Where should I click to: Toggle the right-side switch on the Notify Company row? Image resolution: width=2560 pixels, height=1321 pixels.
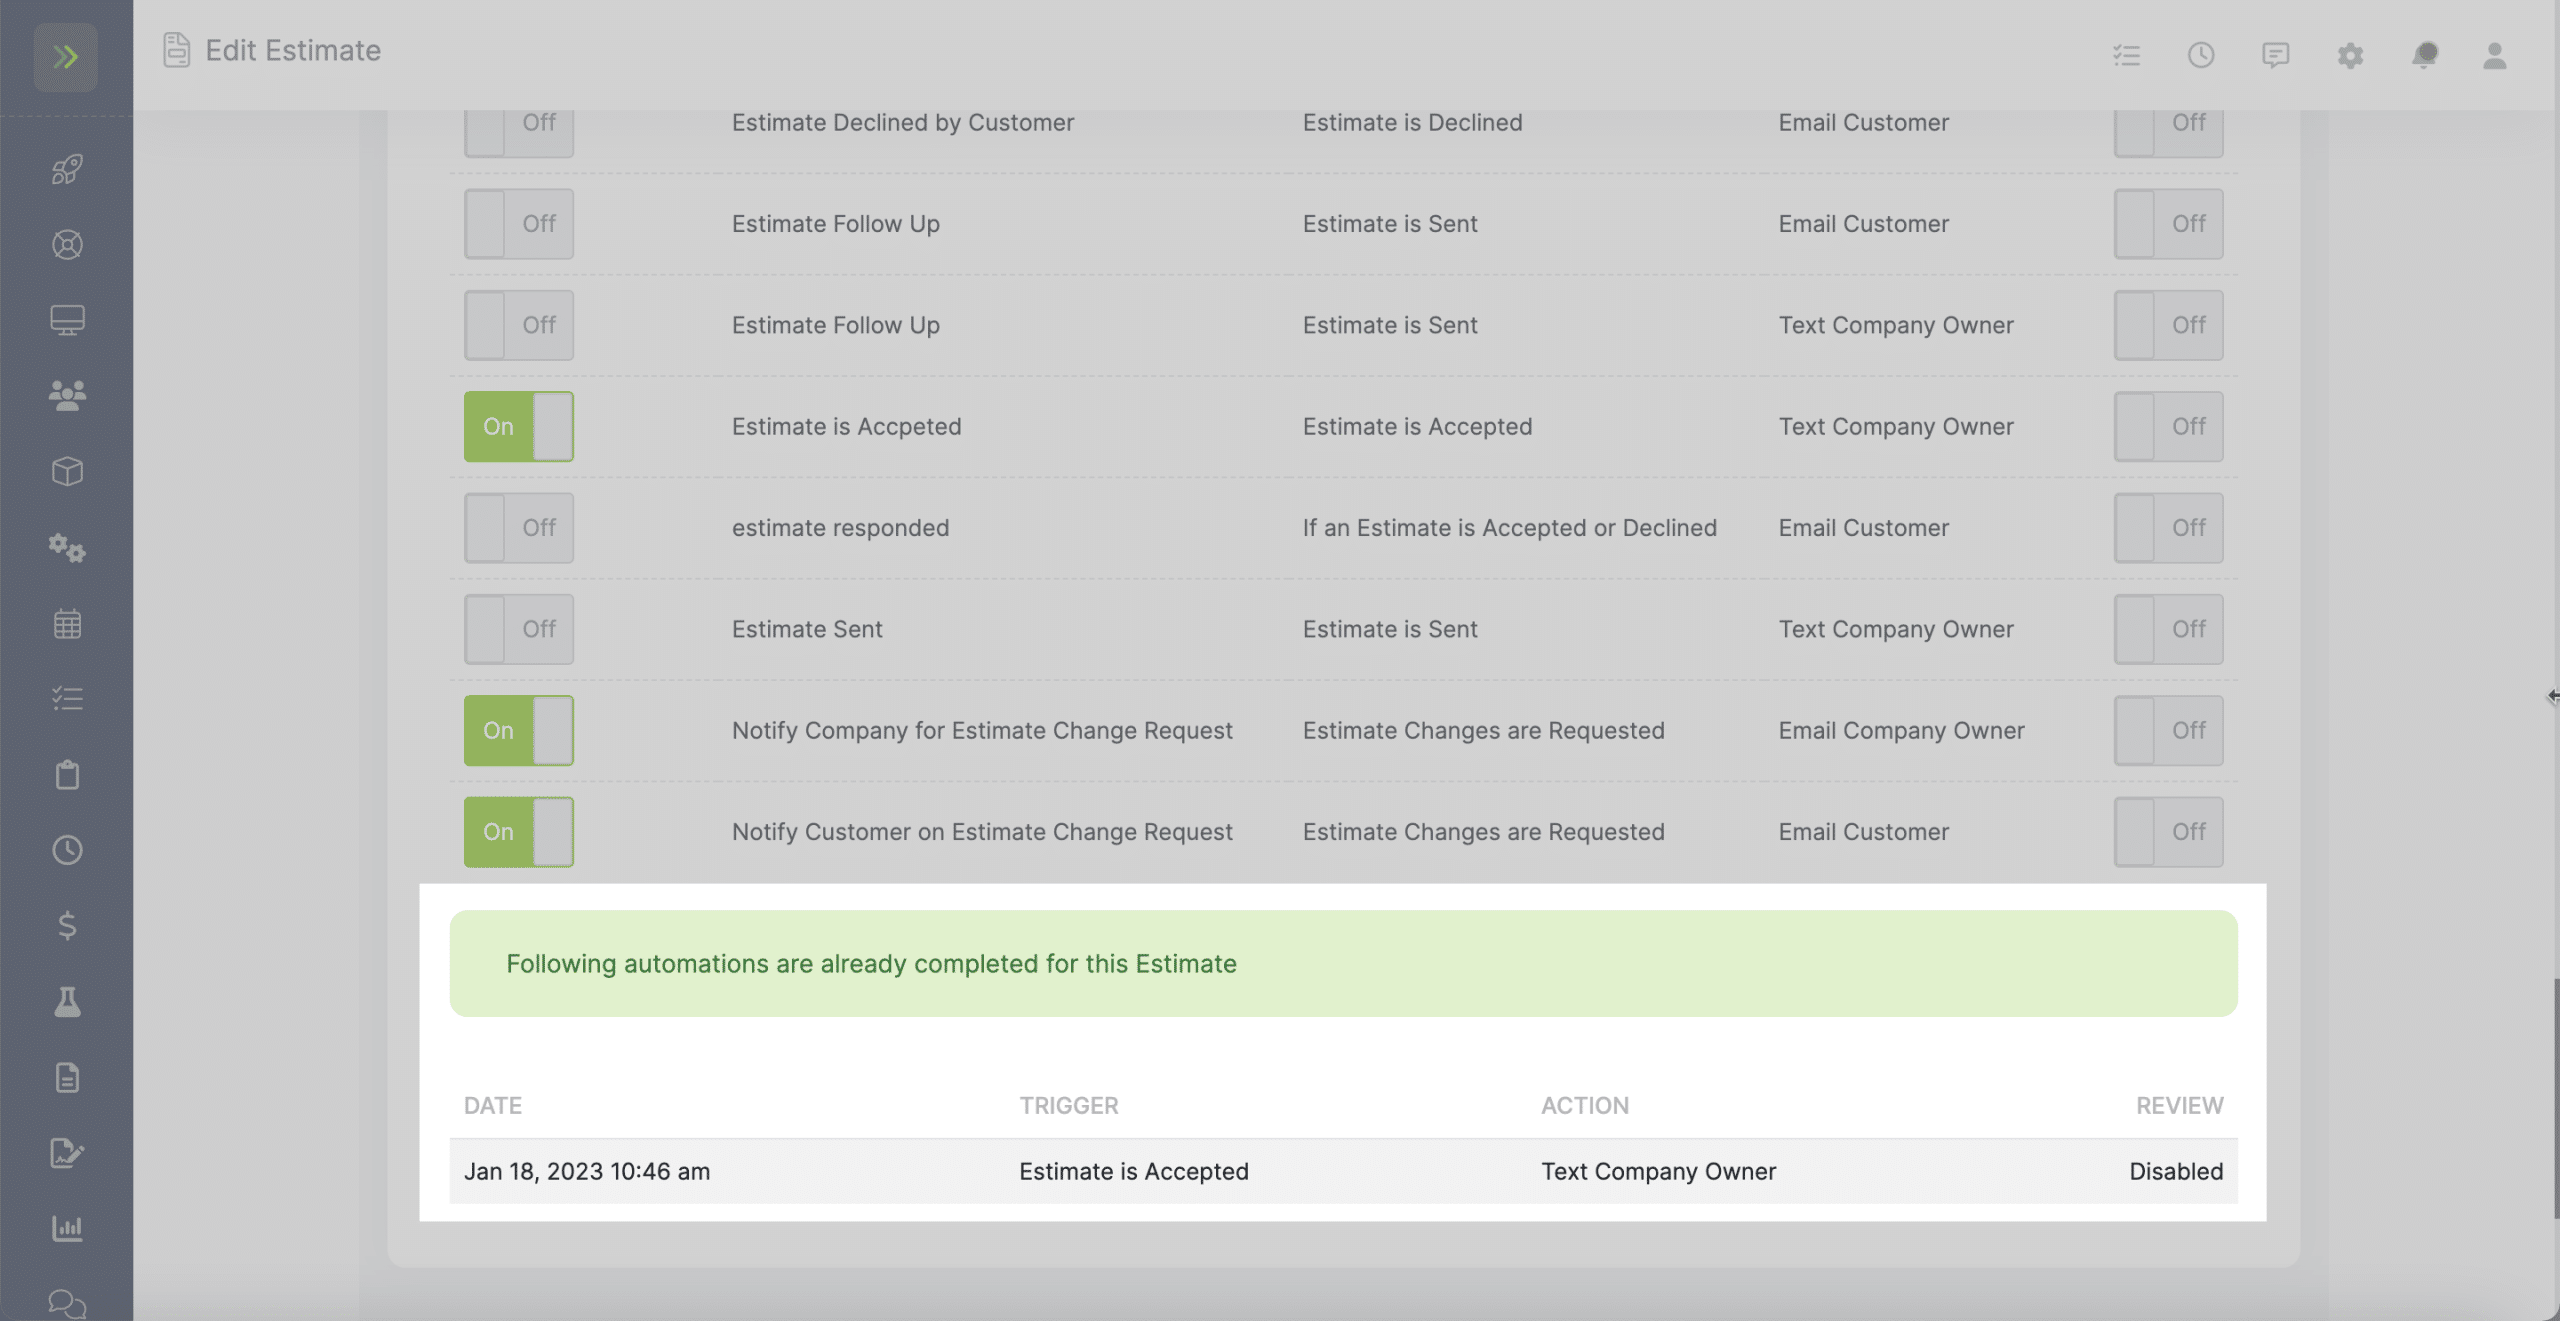(x=2168, y=731)
